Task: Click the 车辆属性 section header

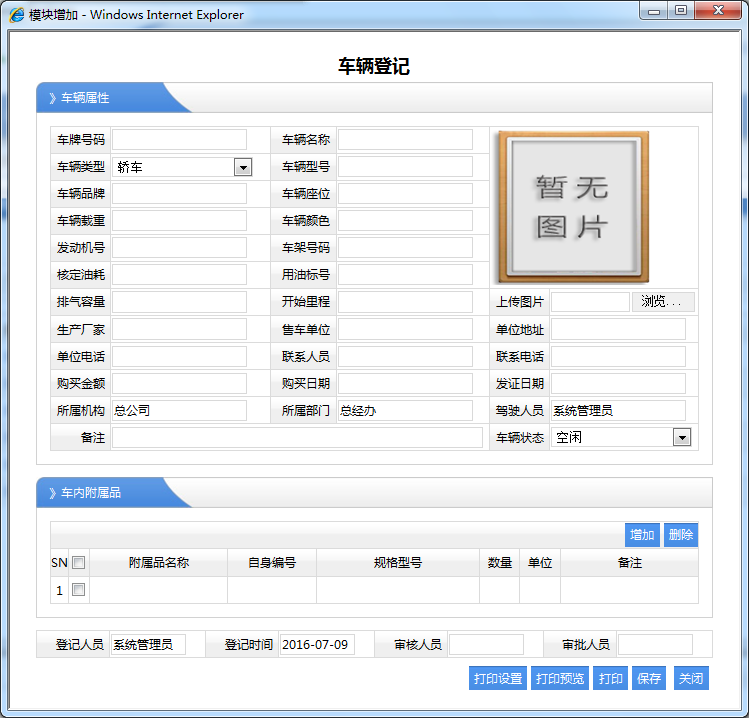Action: tap(86, 98)
